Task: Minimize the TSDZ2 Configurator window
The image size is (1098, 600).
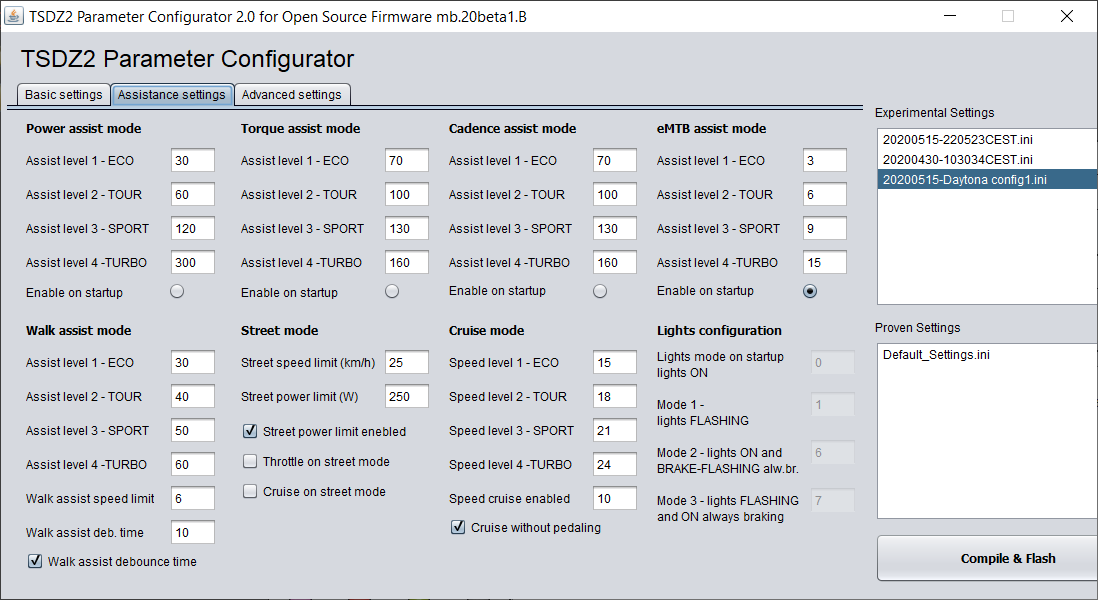Action: 950,16
